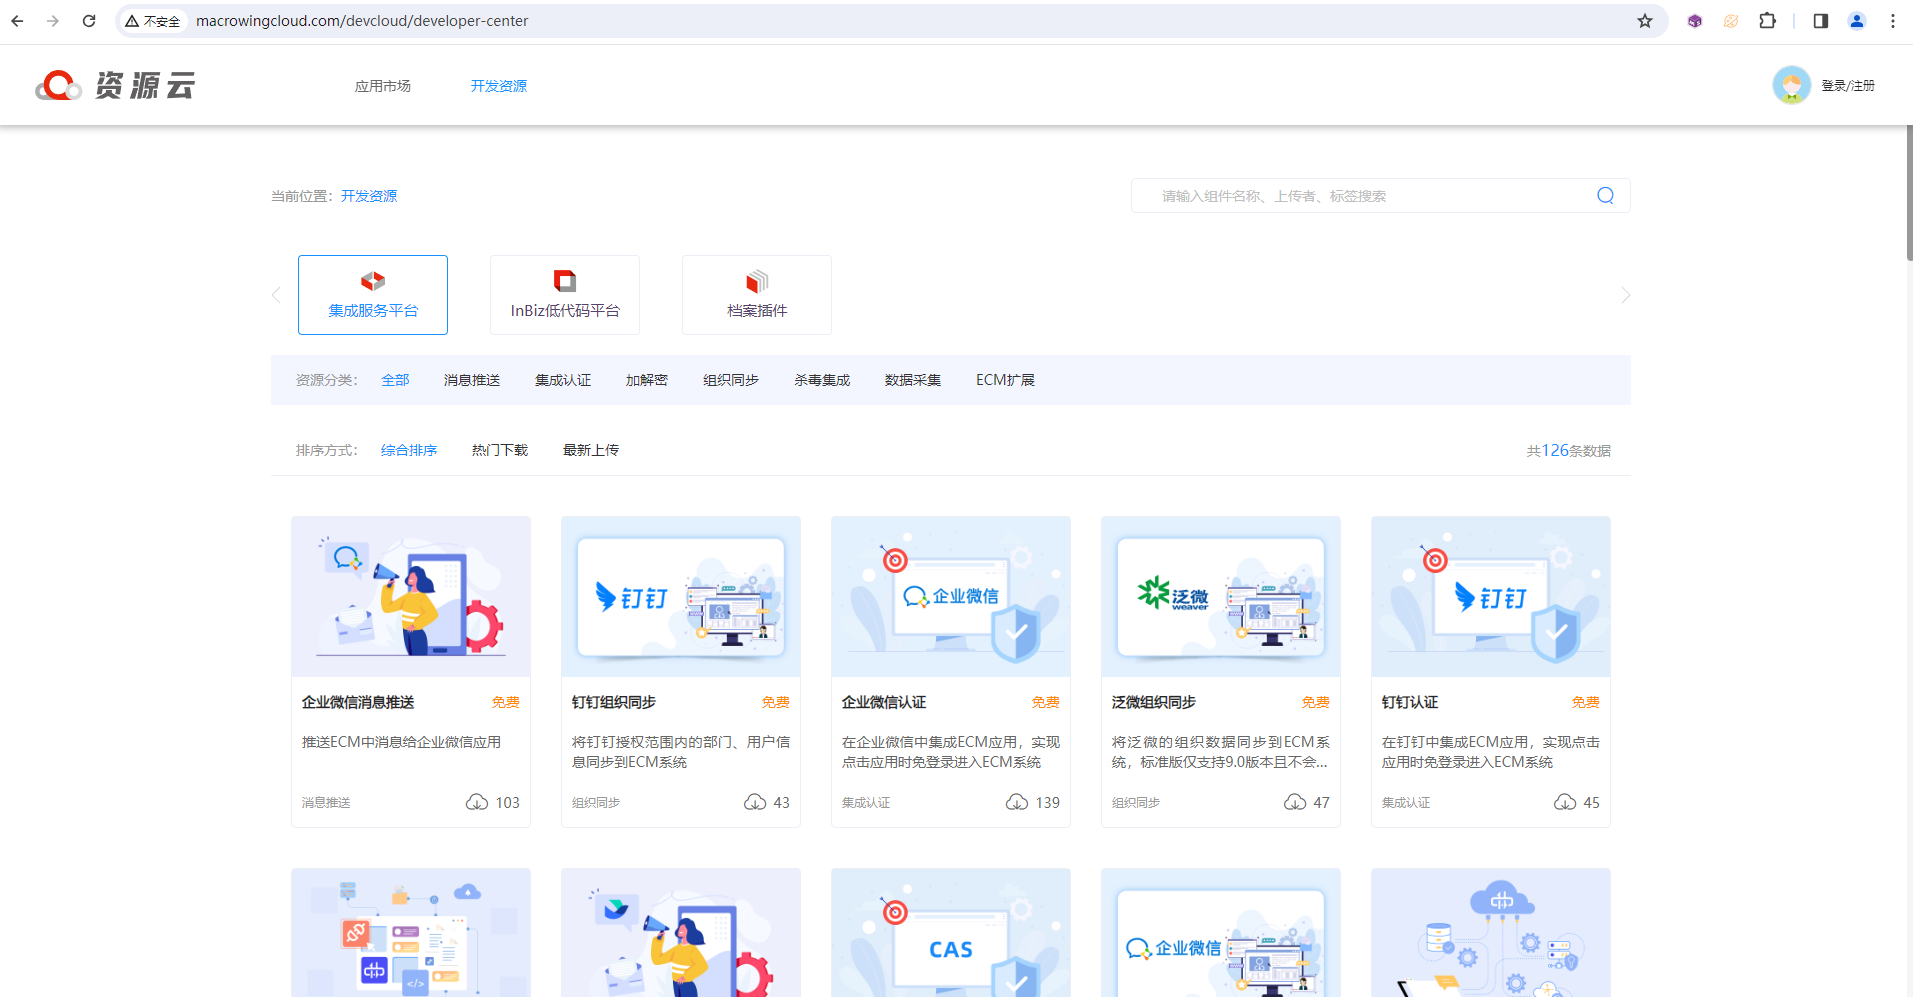Select the 档案插件 platform card

(757, 295)
